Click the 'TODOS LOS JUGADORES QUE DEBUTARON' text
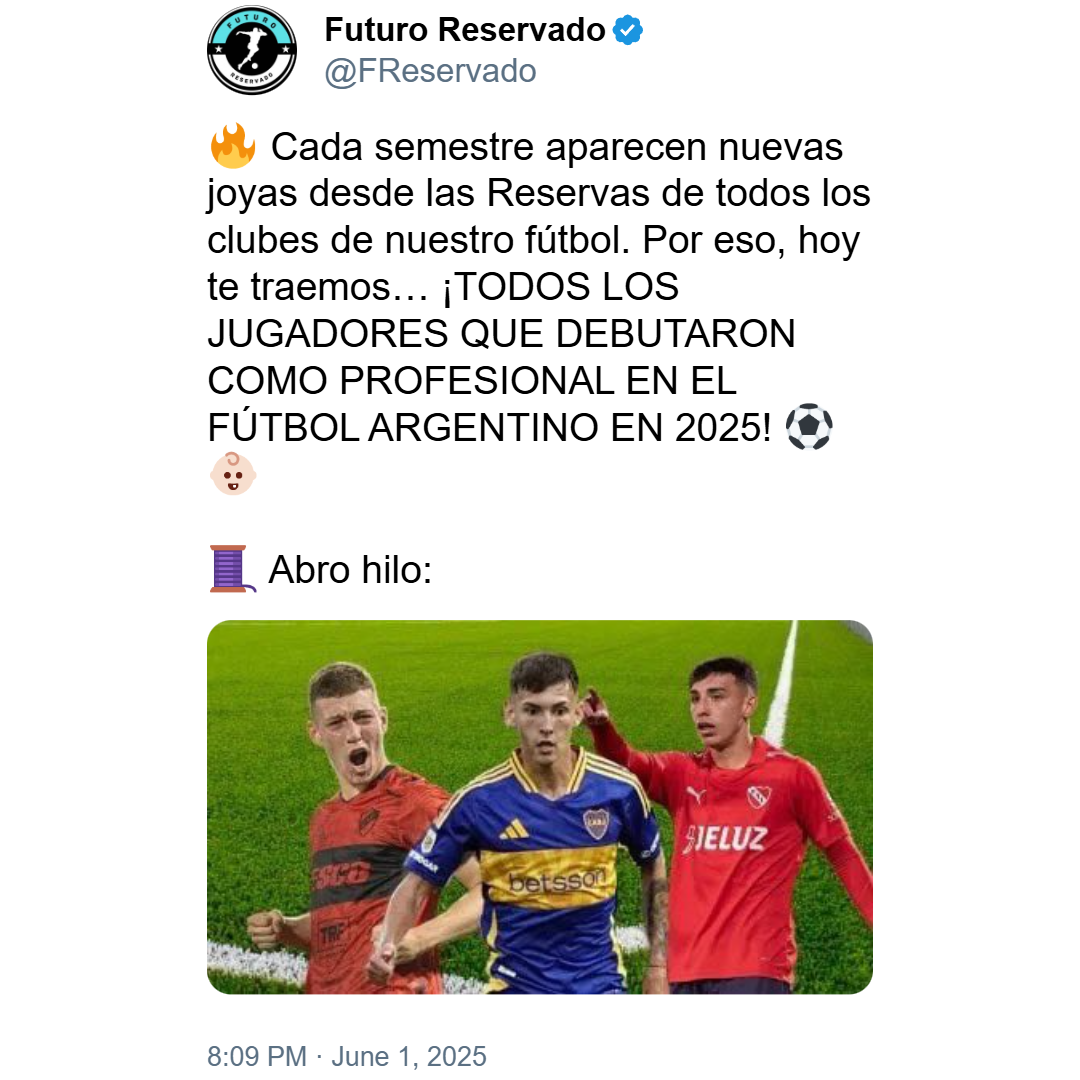The height and width of the screenshot is (1080, 1080). click(501, 310)
